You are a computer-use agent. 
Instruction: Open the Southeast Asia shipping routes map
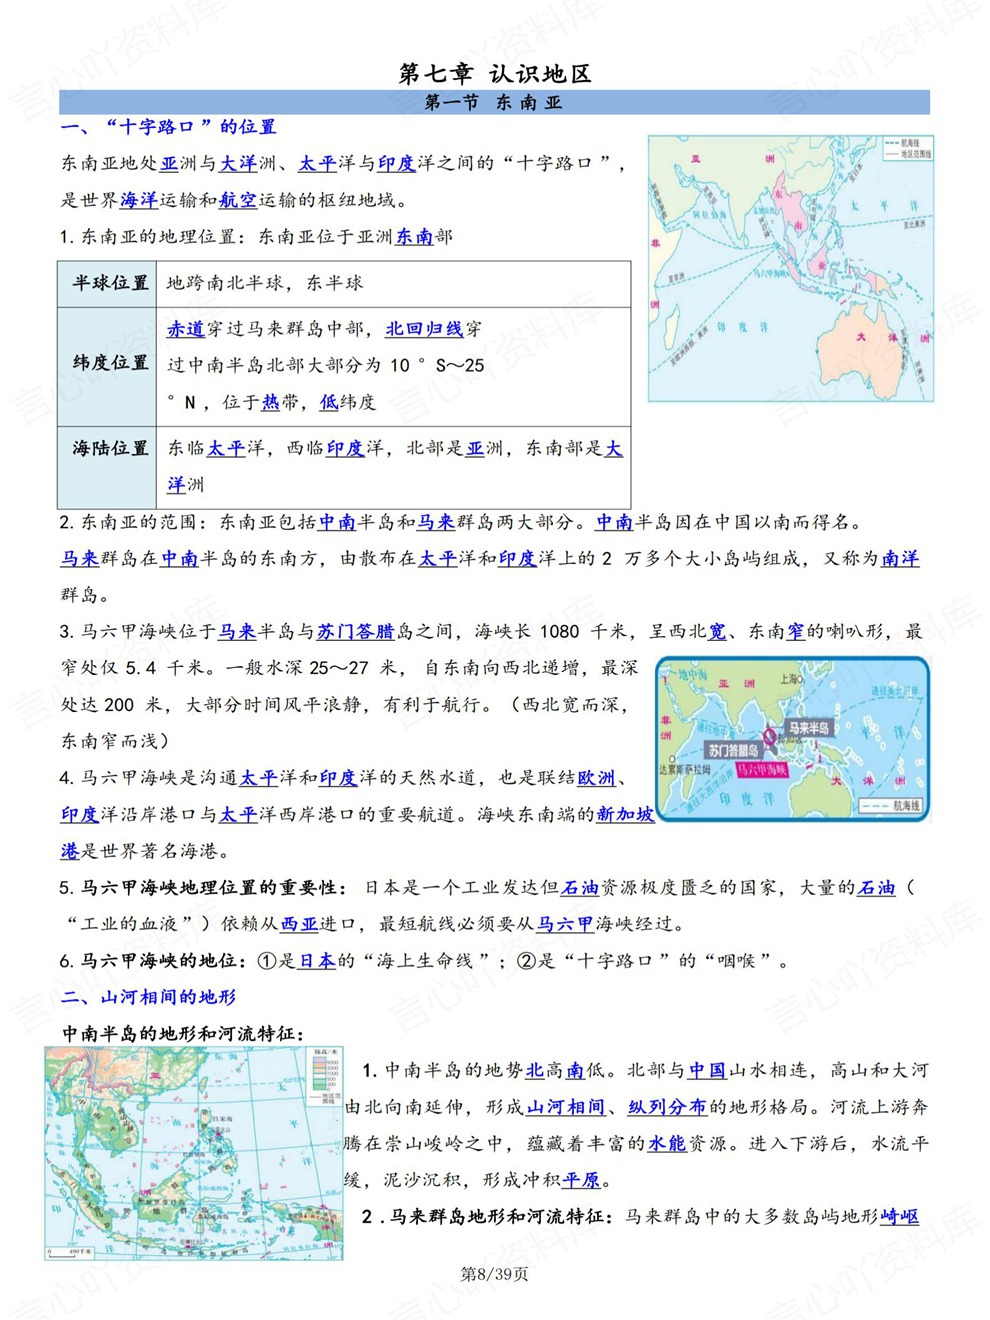coord(791,269)
